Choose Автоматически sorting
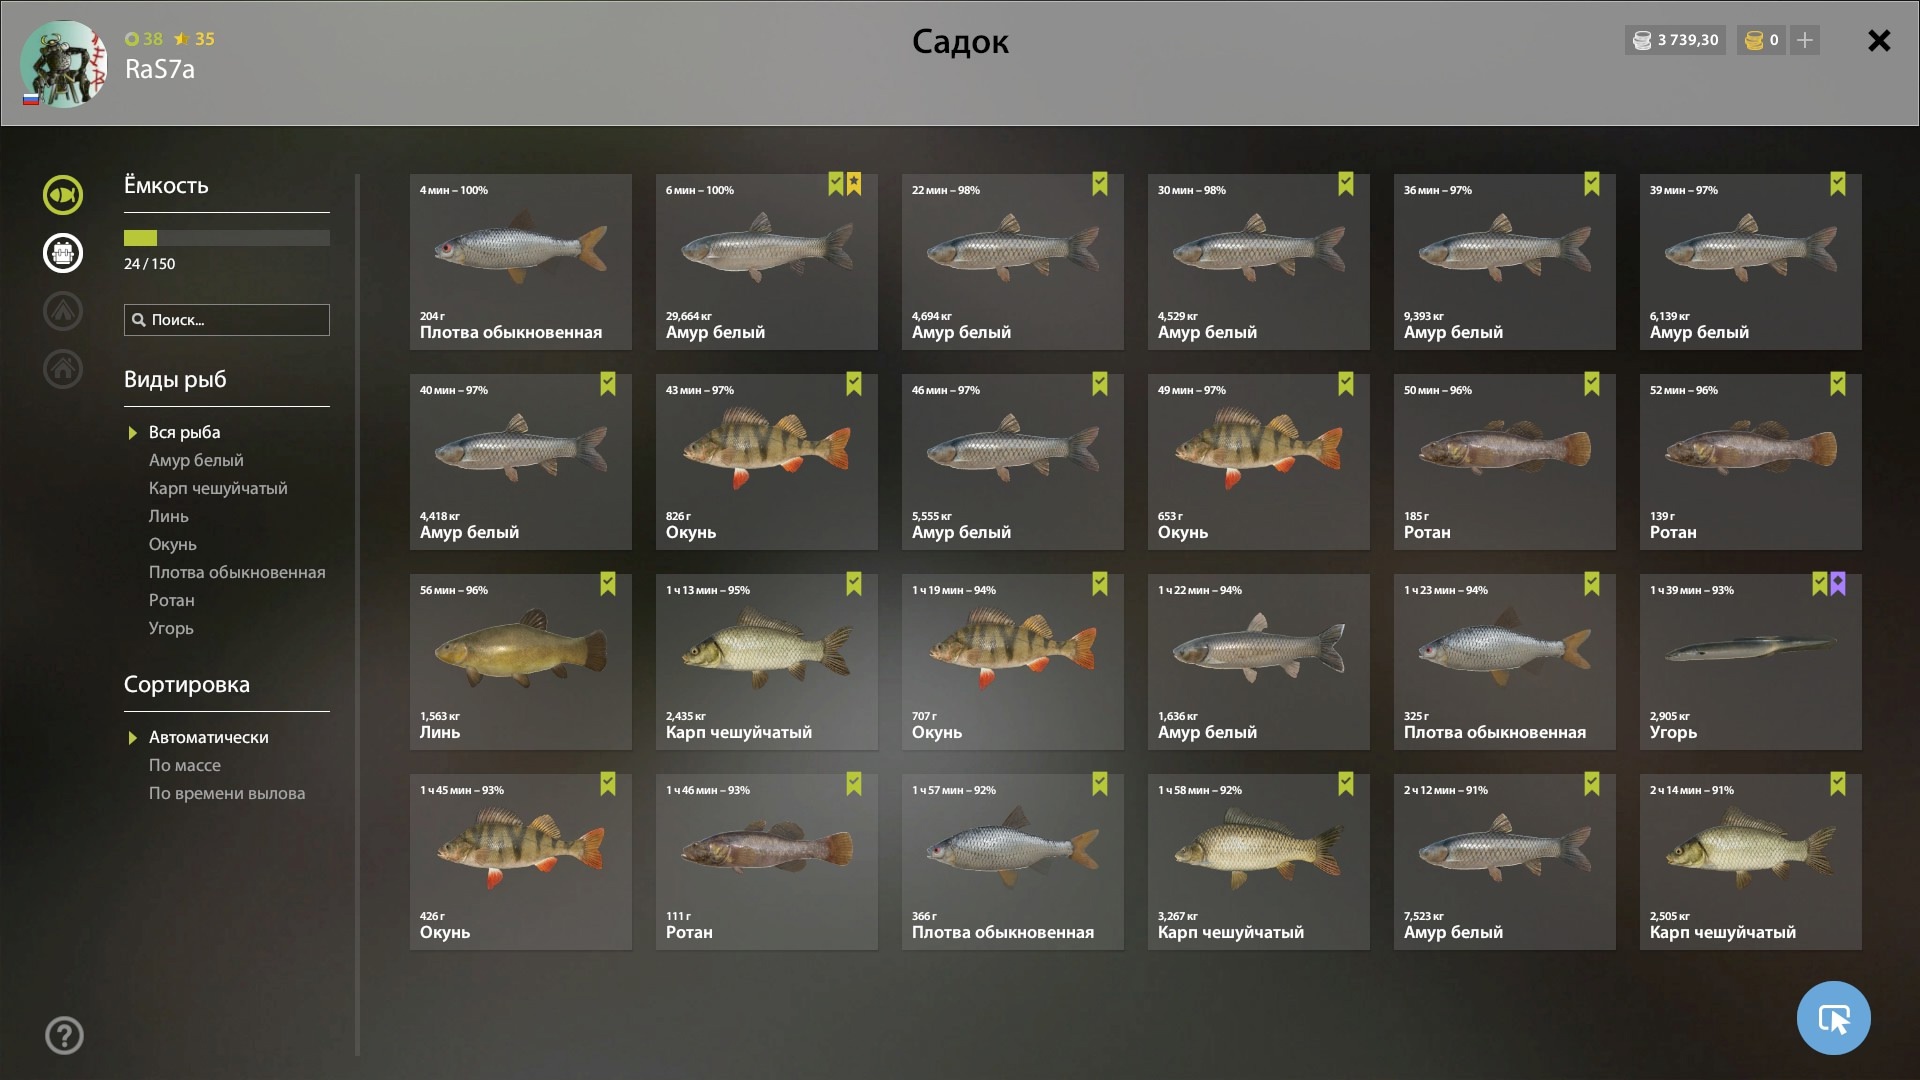This screenshot has width=1920, height=1080. [209, 737]
